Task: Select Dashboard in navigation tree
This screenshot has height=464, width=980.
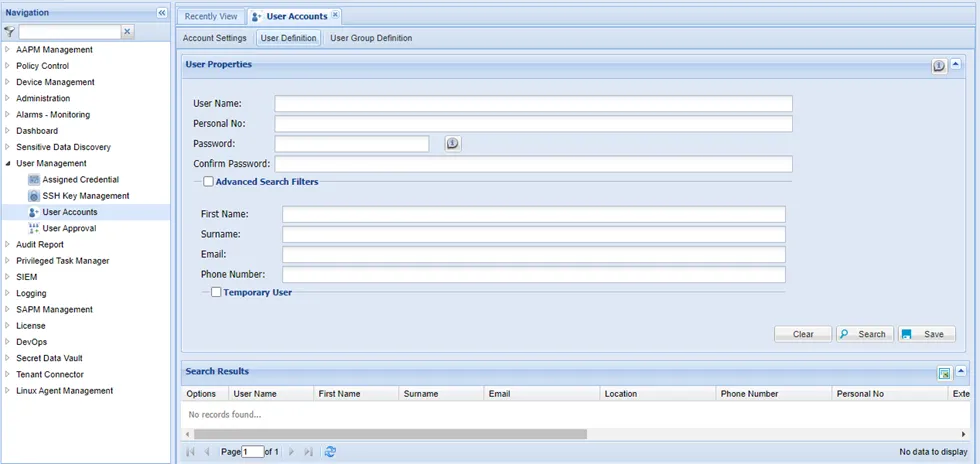Action: [37, 131]
